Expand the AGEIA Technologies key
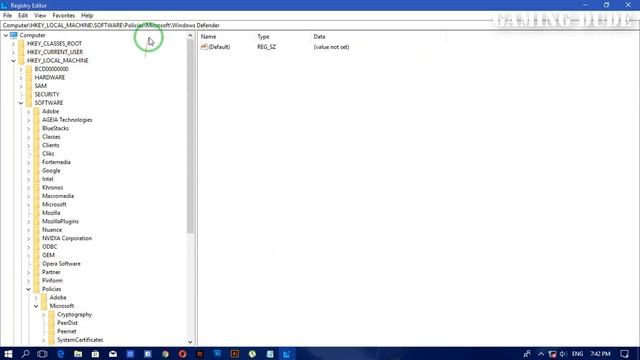 pos(29,120)
